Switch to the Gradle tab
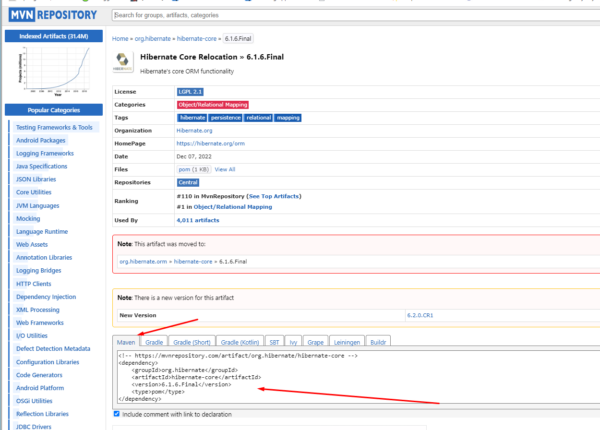Viewport: 600px width, 430px height. (154, 342)
